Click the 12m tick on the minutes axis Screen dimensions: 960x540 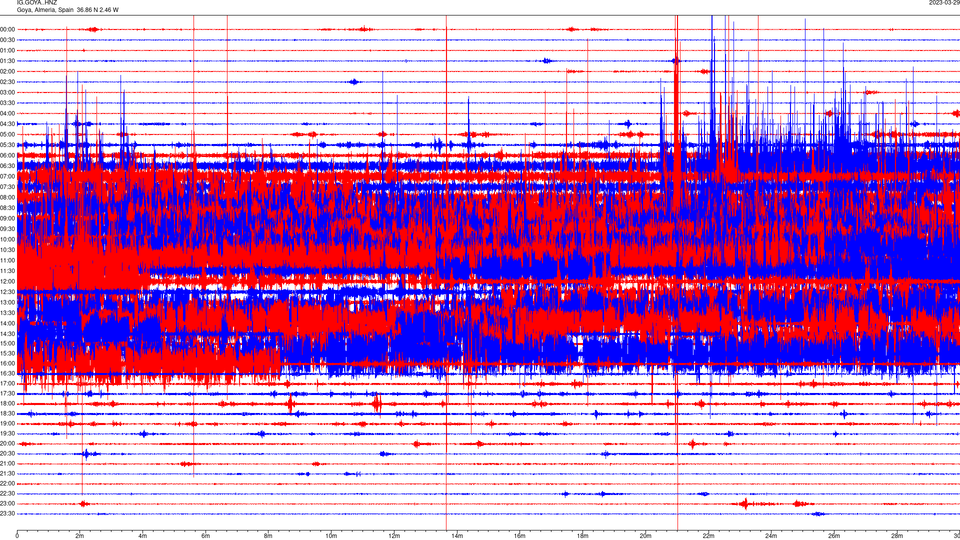(x=394, y=536)
